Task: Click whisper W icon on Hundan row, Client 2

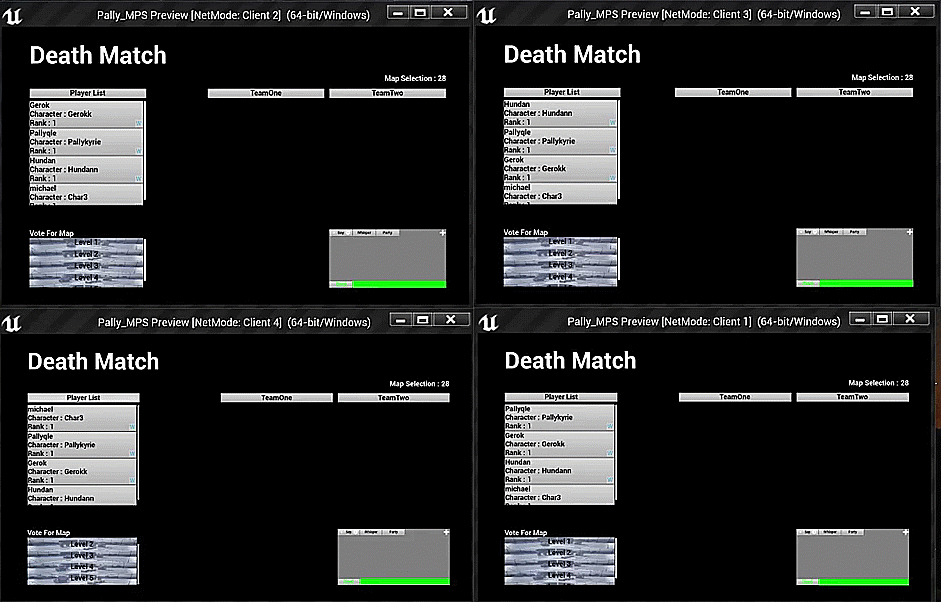Action: tap(139, 178)
